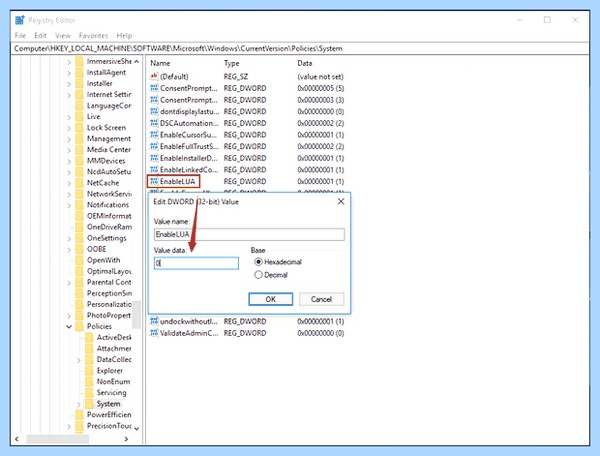Viewport: 600px width, 456px height.
Task: Click the DWORD icon beside EnableLinkedCo...
Action: coord(154,170)
